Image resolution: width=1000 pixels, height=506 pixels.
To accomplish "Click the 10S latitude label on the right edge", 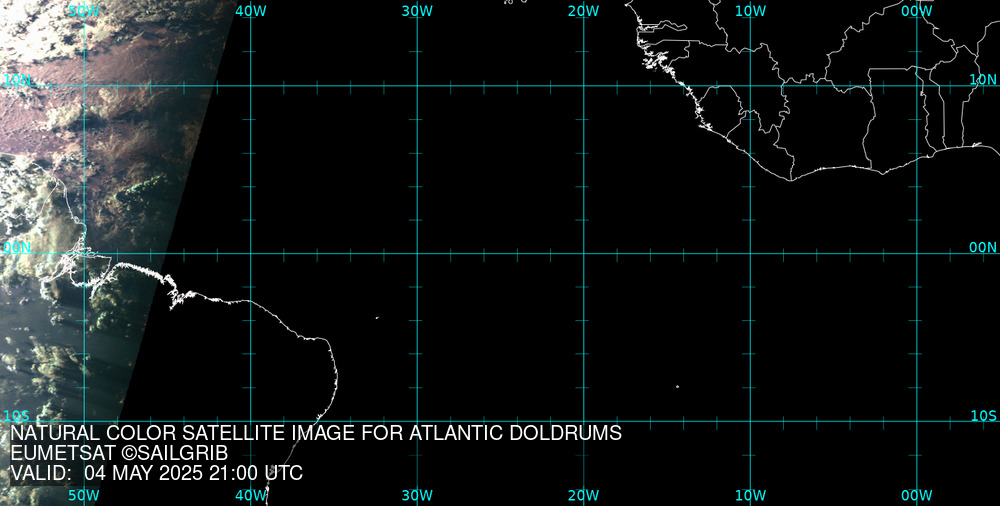I will point(983,416).
